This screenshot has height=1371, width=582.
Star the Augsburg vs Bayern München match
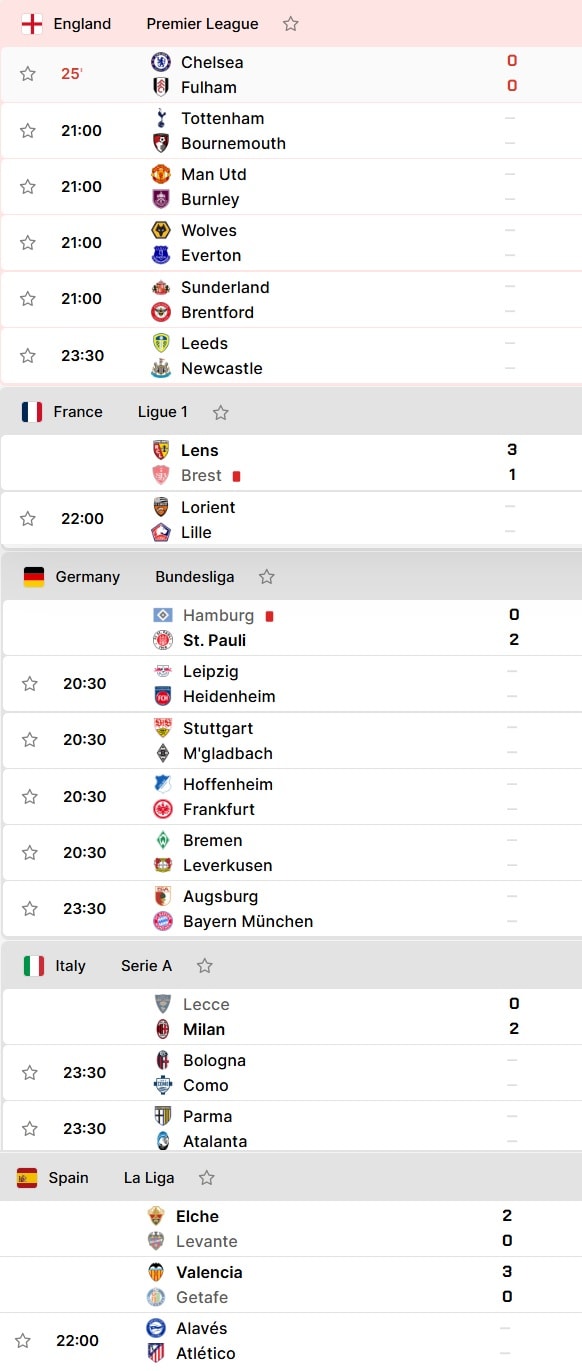click(x=30, y=909)
